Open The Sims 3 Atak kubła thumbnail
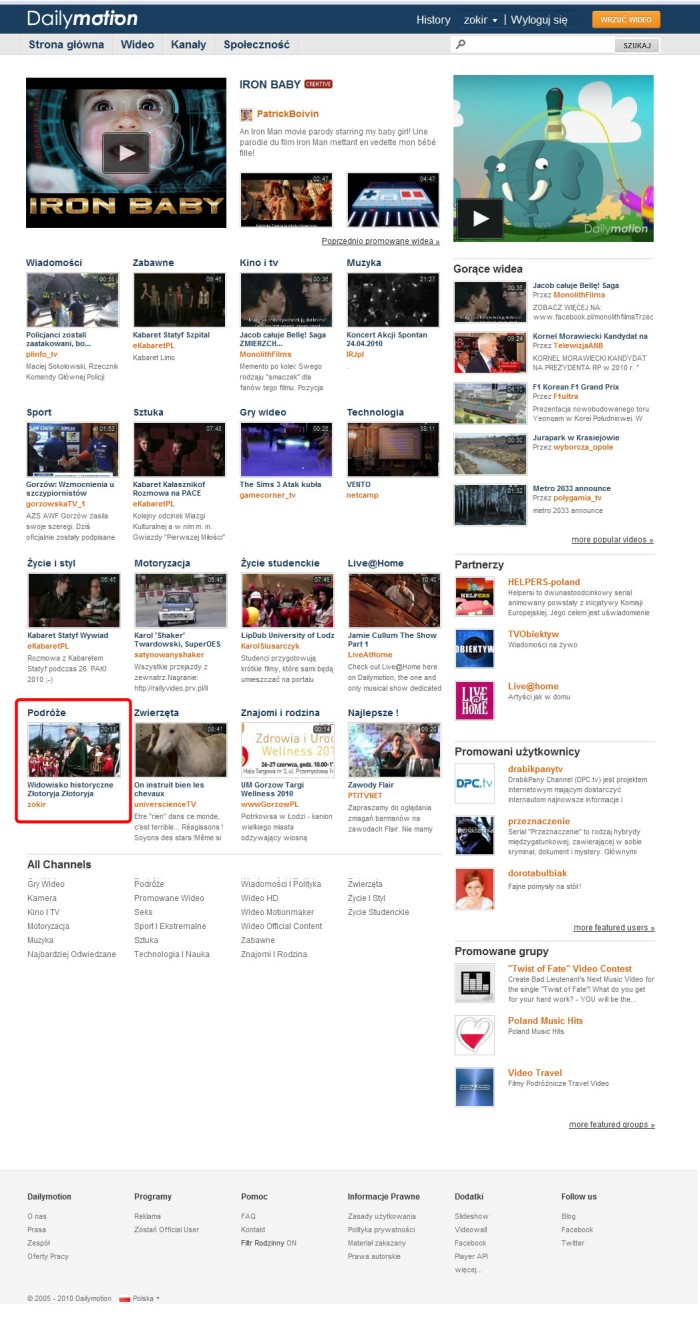The height and width of the screenshot is (1317, 700). [286, 450]
